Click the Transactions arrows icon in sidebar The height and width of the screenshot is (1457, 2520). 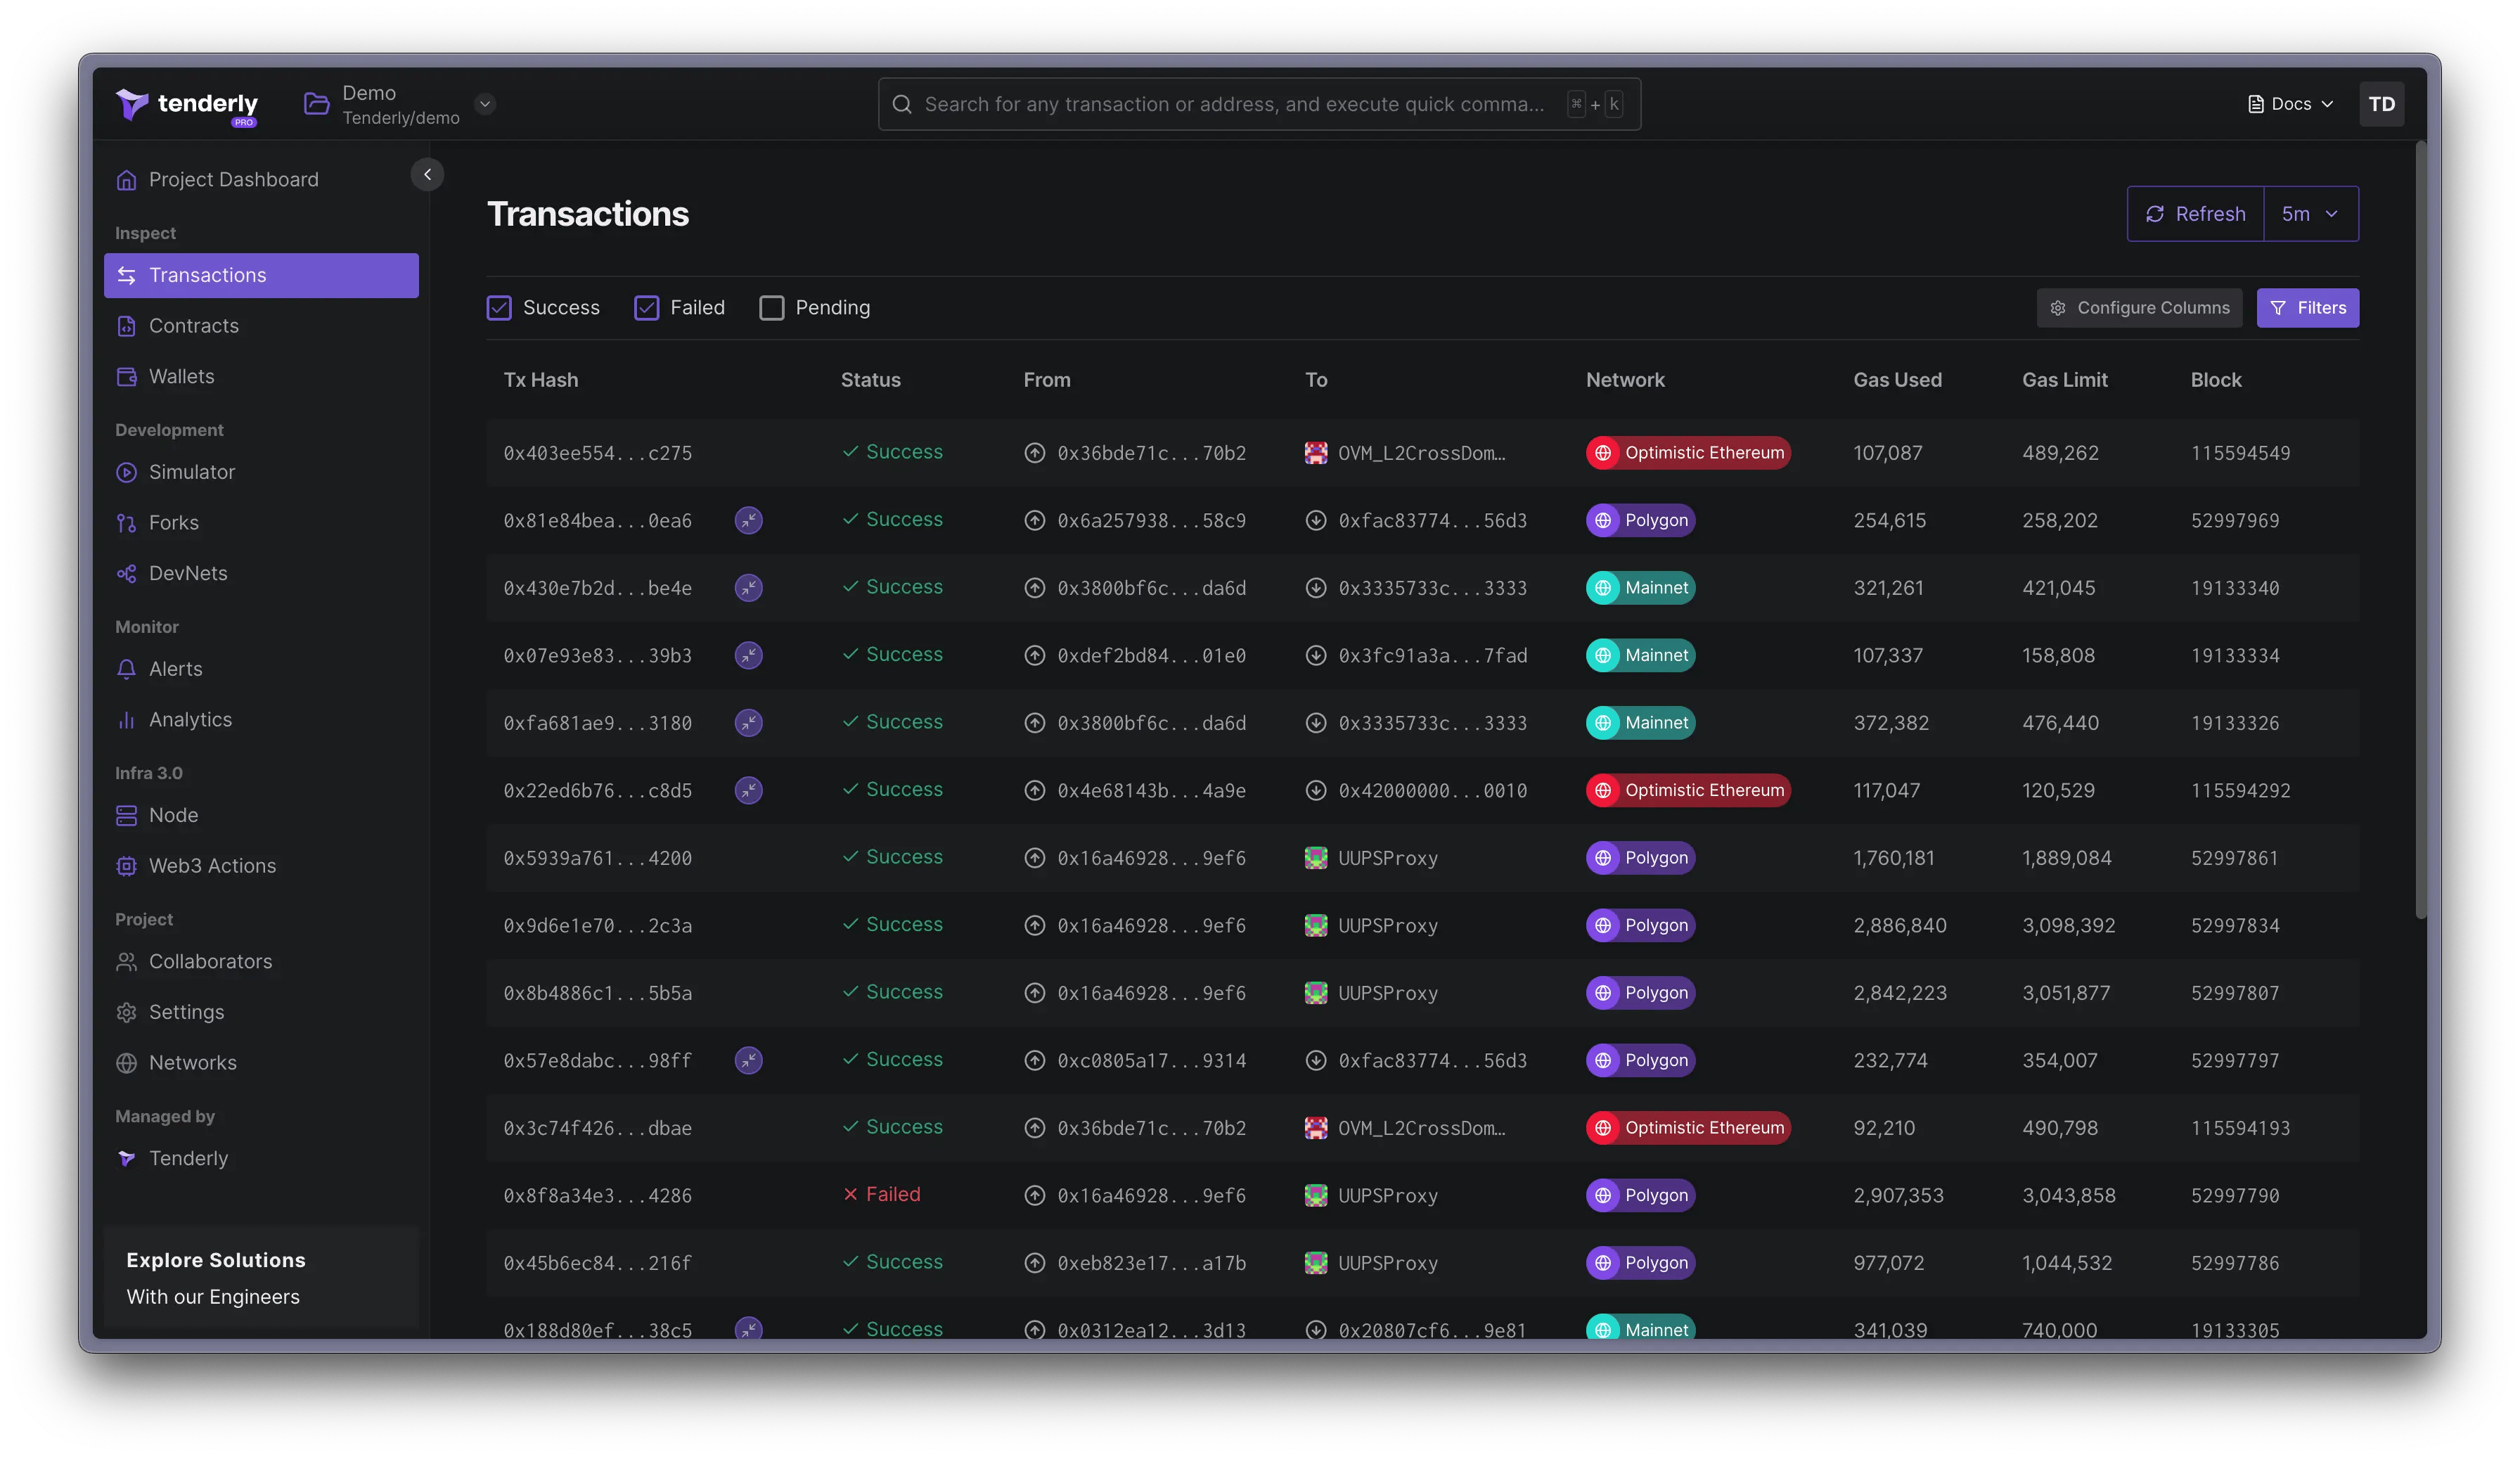[x=126, y=275]
